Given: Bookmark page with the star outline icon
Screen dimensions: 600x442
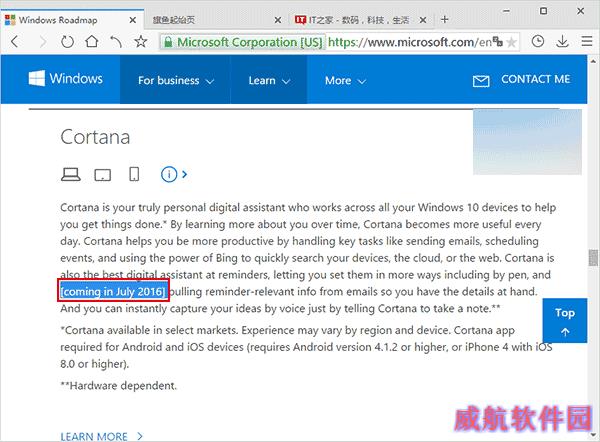Looking at the screenshot, I should coord(141,41).
